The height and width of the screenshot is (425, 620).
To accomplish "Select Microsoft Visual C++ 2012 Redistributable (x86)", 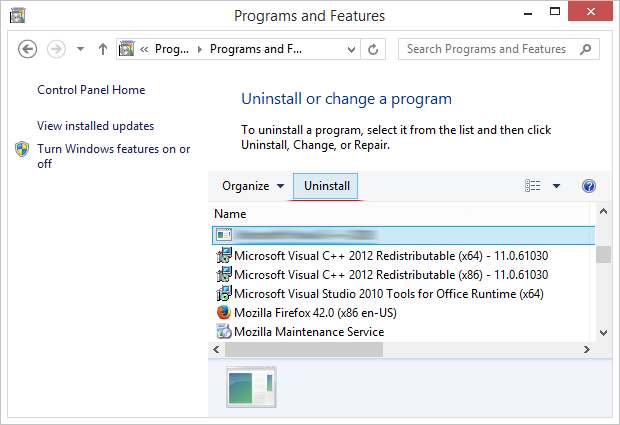I will (x=391, y=275).
